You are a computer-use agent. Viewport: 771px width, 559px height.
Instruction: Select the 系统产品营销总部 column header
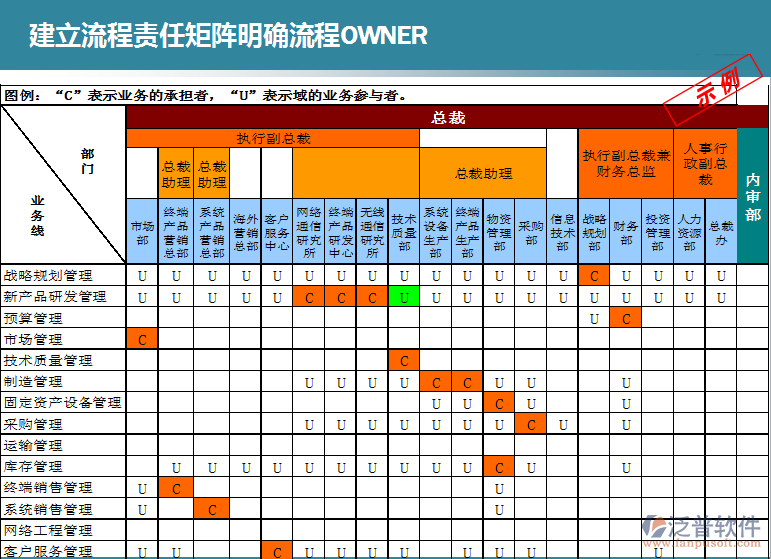(x=212, y=231)
